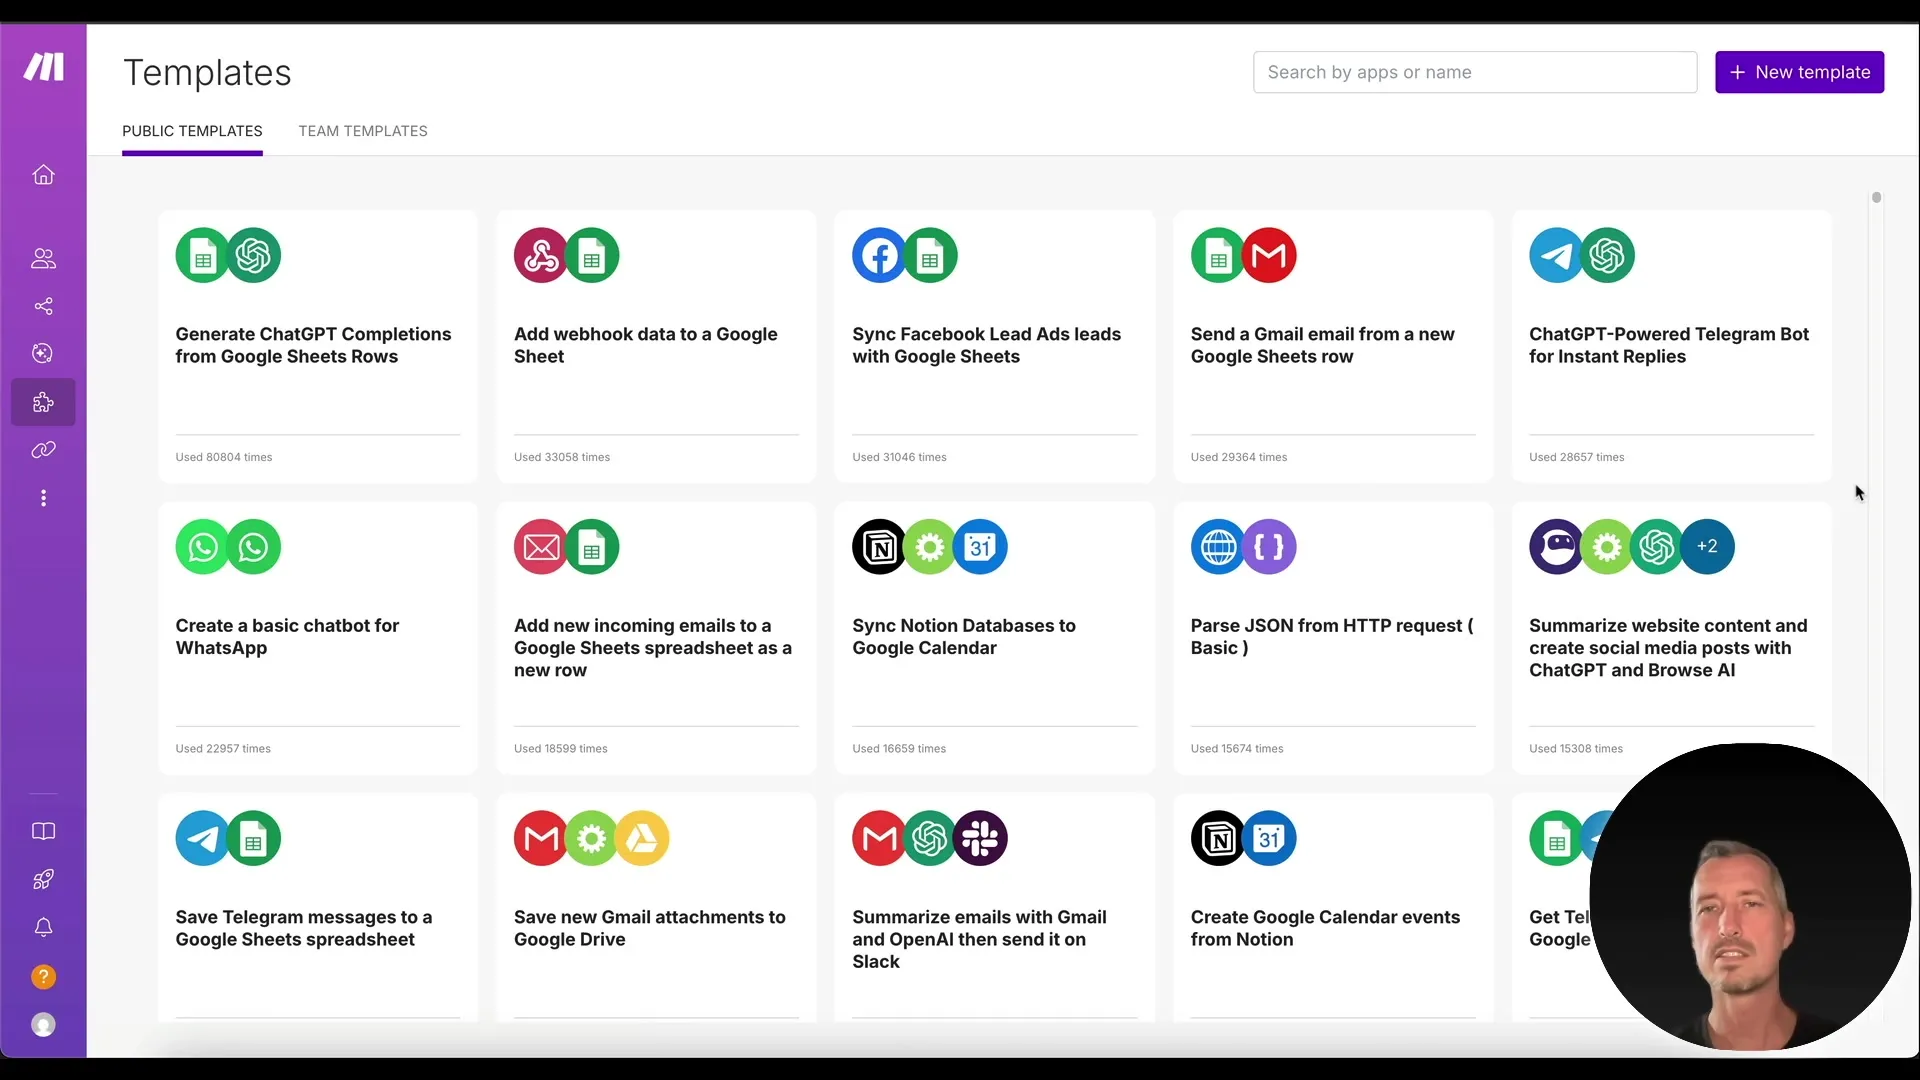
Task: Select the Connections link icon in sidebar
Action: [x=43, y=449]
